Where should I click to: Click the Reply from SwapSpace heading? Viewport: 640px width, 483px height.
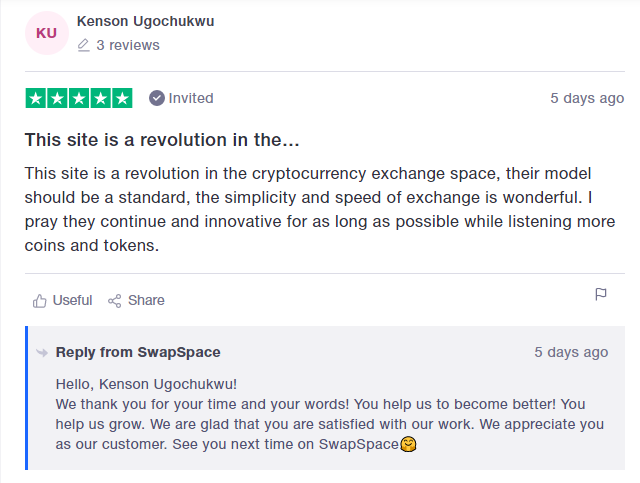(x=138, y=352)
